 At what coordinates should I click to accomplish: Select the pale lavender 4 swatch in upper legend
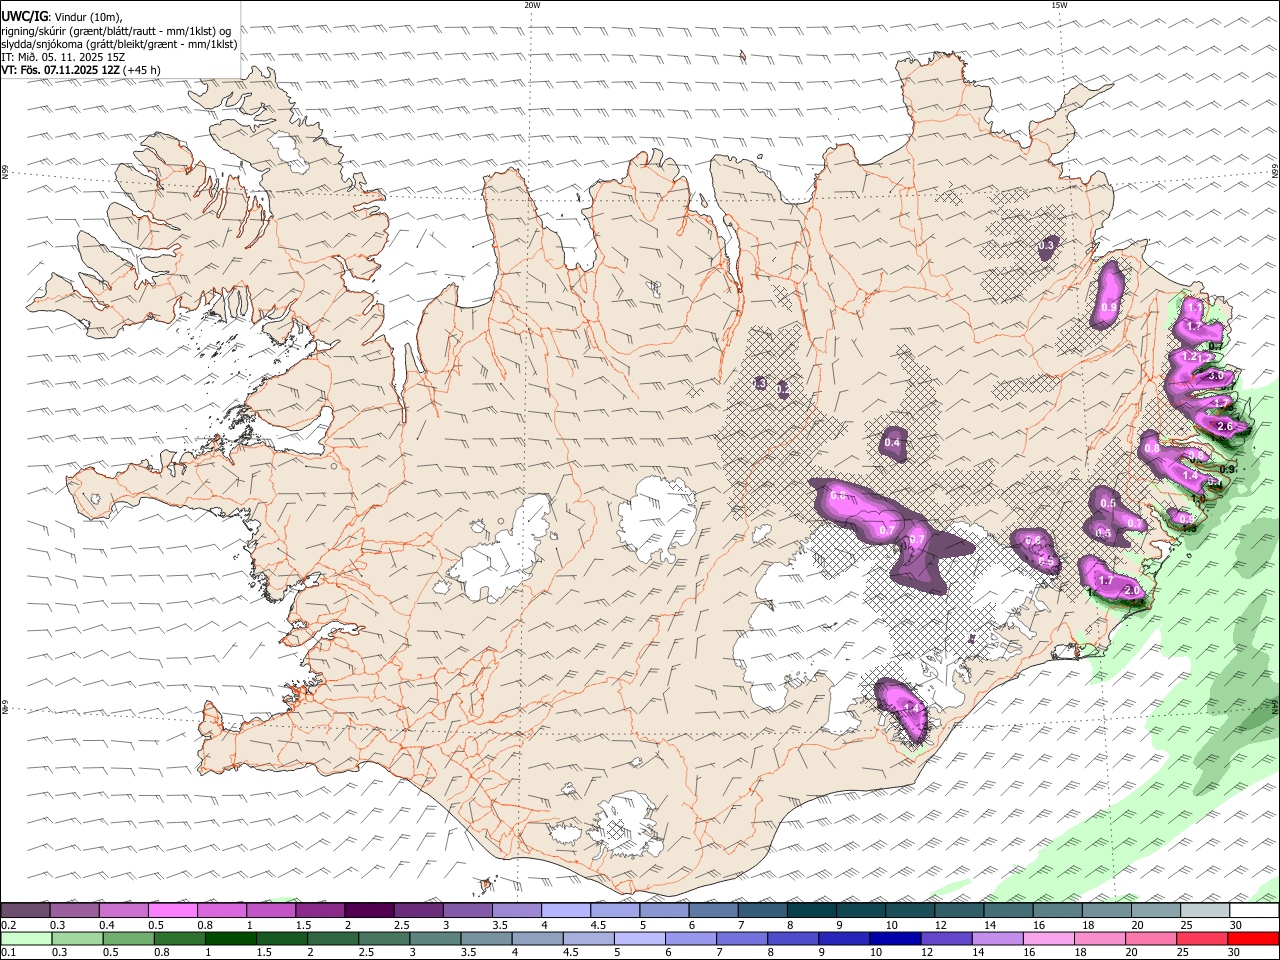point(566,910)
